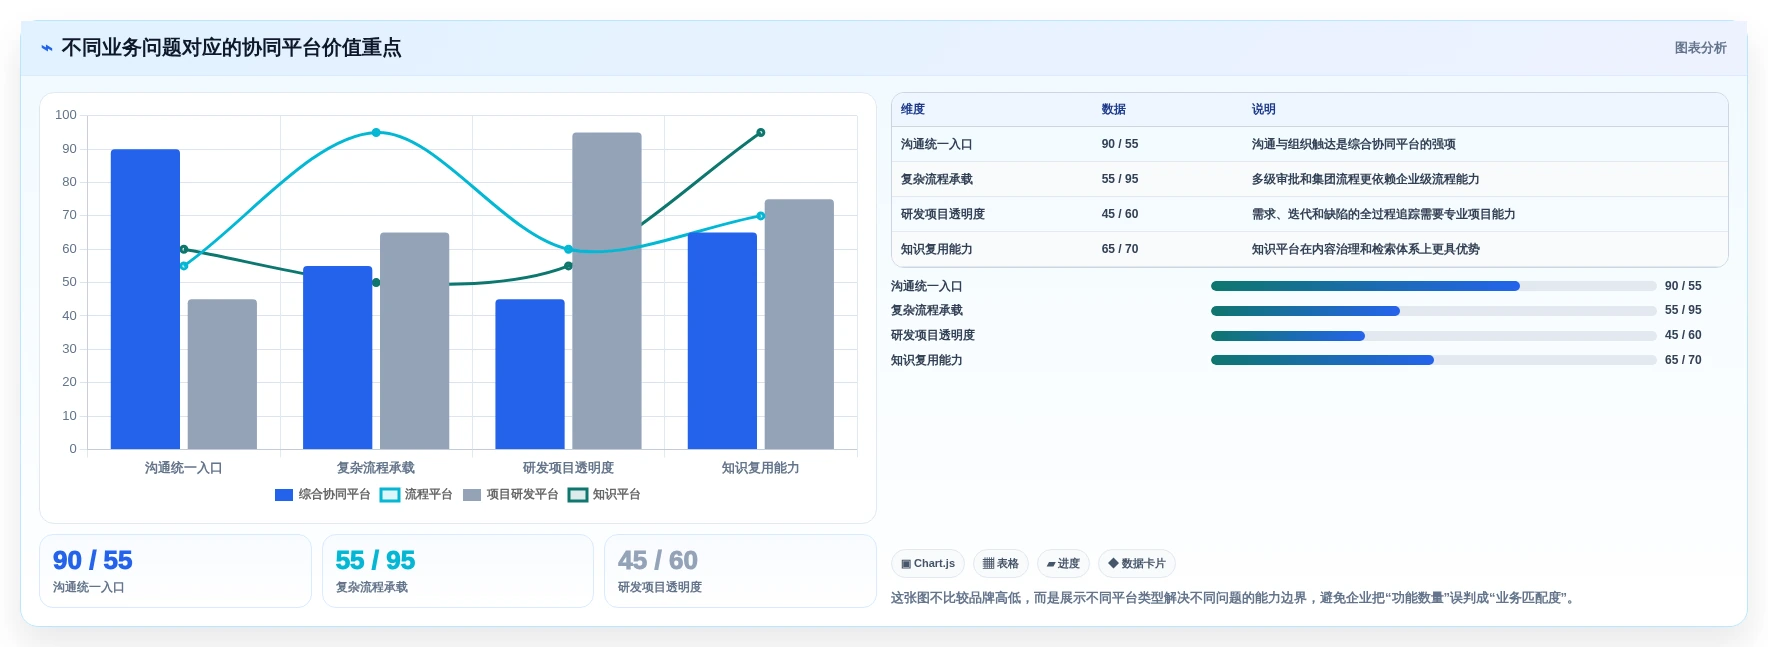Click the gray 项目研发平台 legend swatch

(x=472, y=495)
